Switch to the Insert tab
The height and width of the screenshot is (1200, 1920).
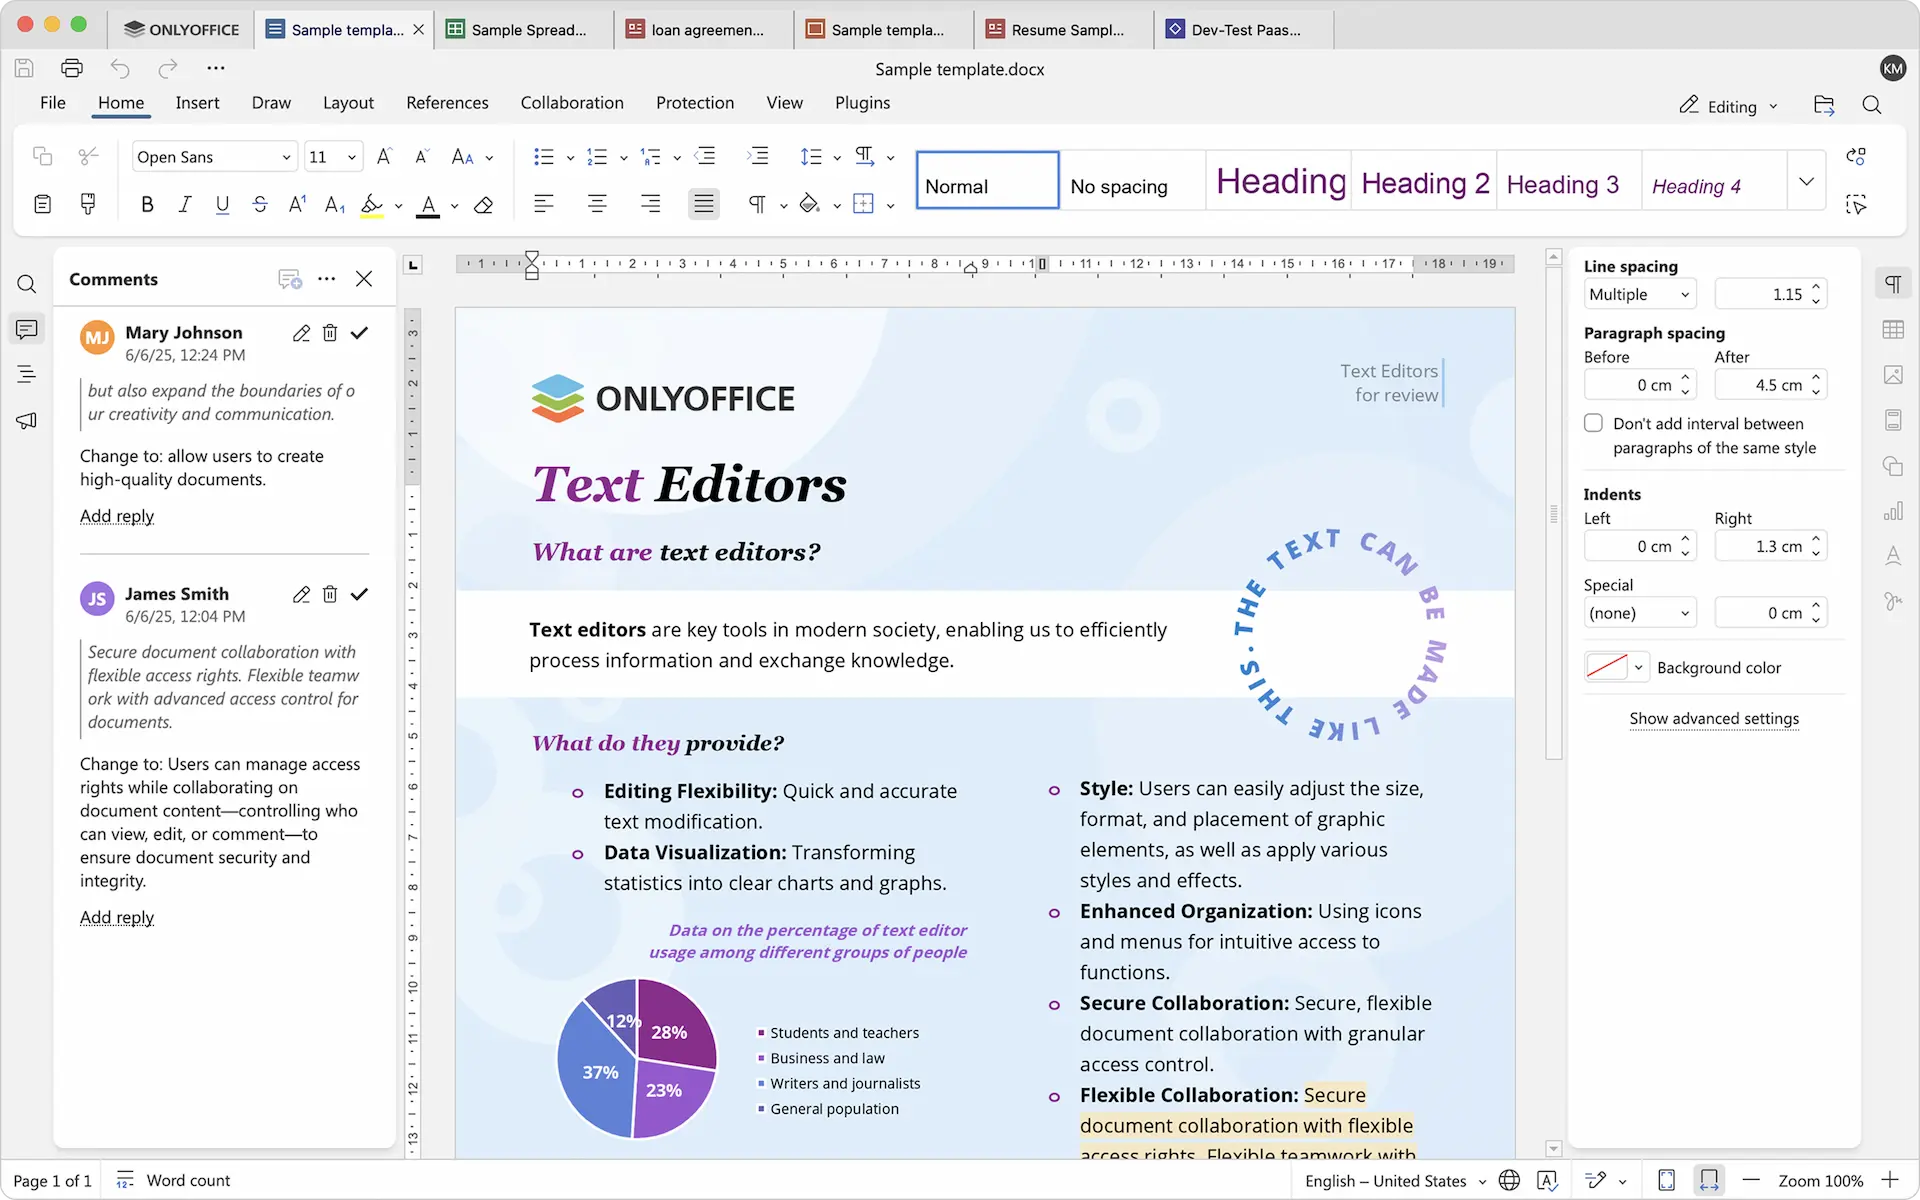click(x=197, y=103)
